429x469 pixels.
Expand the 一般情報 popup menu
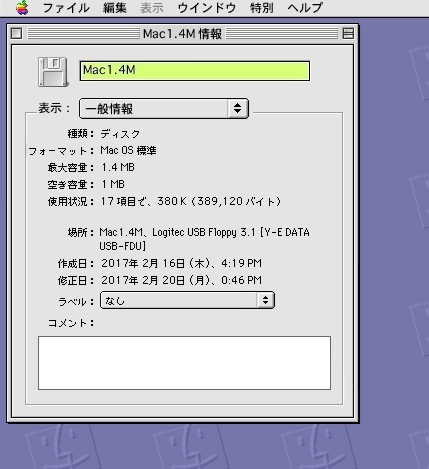click(x=164, y=108)
